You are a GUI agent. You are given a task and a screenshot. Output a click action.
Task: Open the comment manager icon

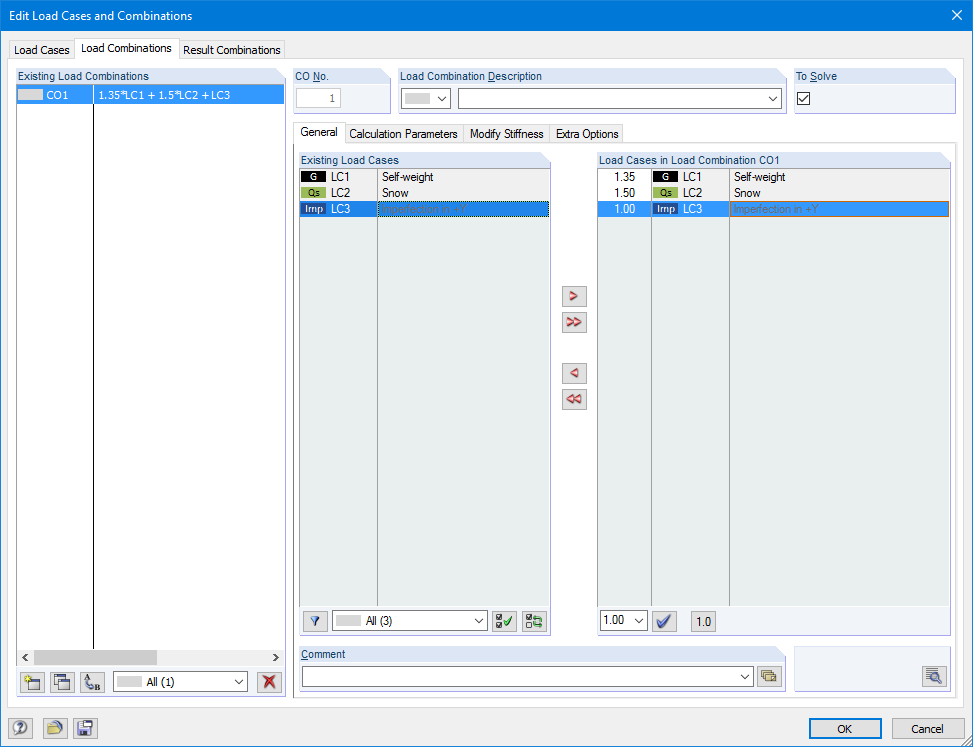768,676
